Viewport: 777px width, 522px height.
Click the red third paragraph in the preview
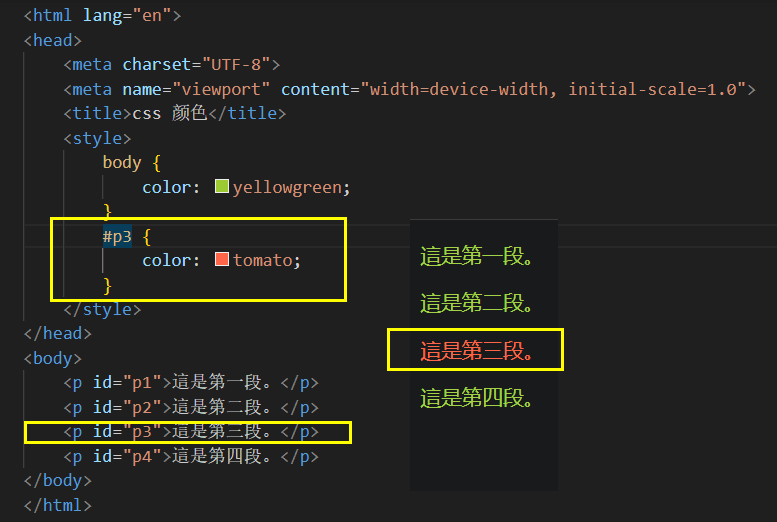[x=476, y=350]
